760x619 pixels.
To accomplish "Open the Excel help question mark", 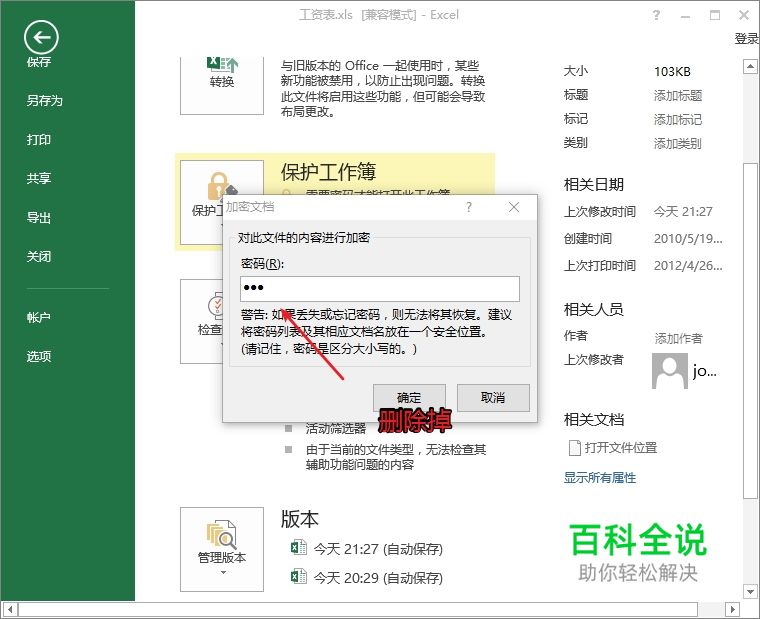I will [x=656, y=15].
